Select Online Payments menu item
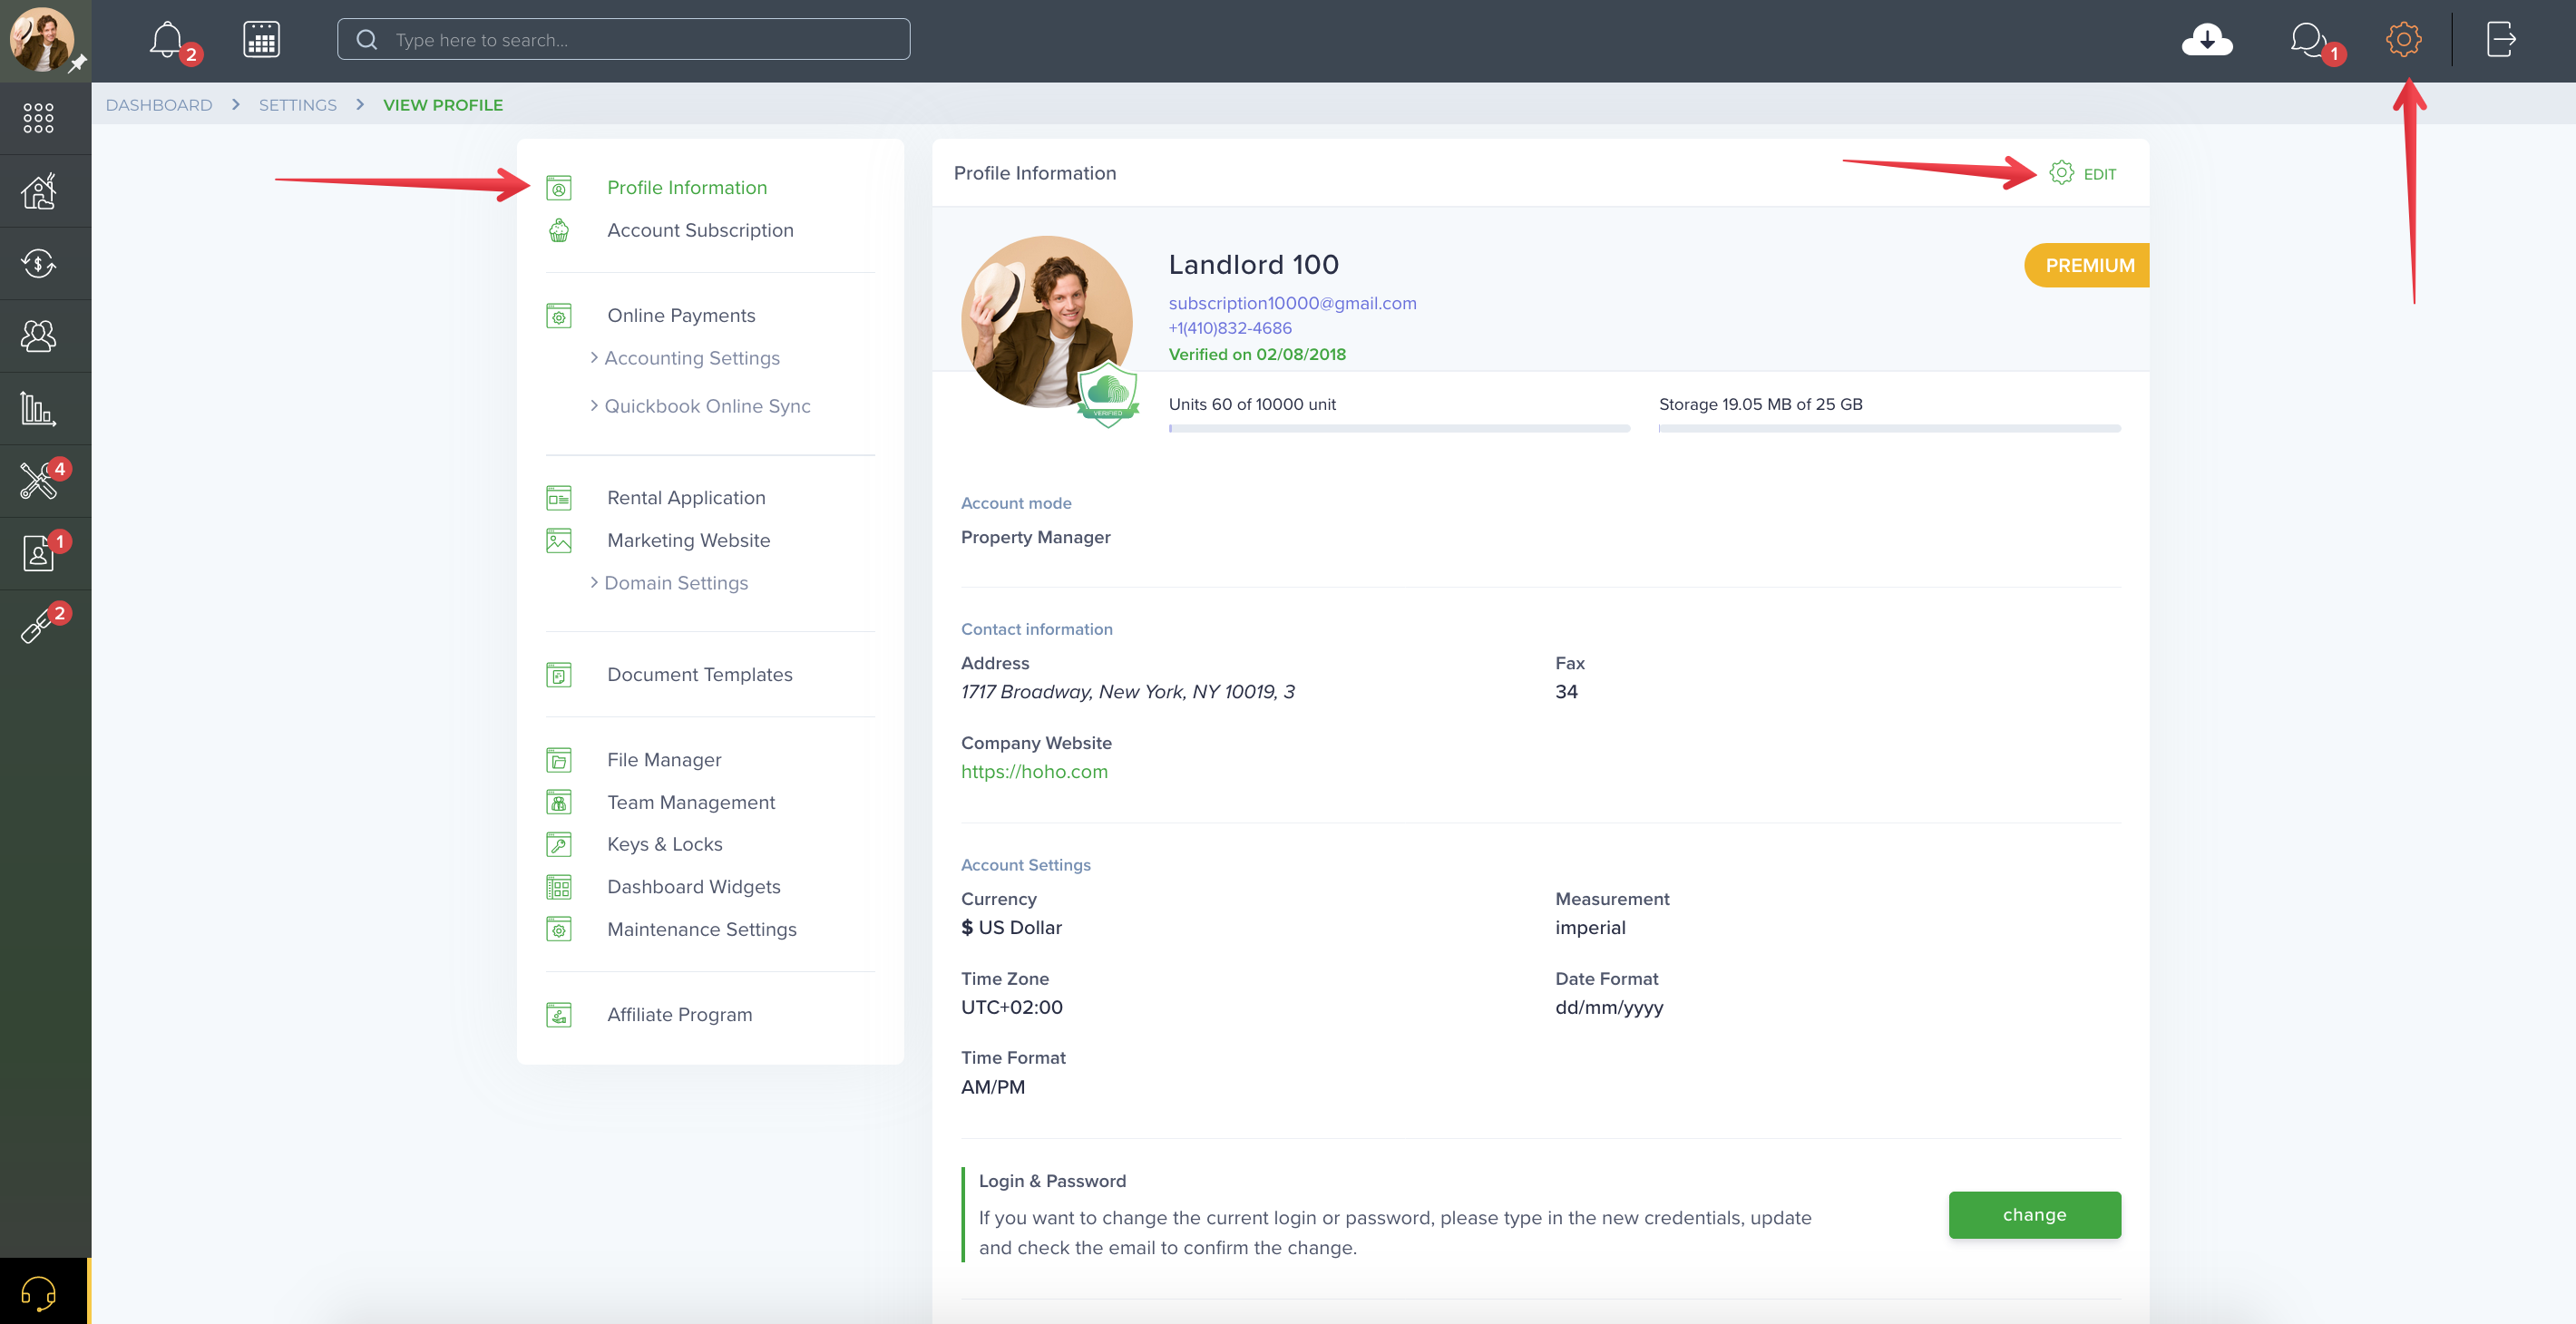This screenshot has height=1324, width=2576. (681, 316)
